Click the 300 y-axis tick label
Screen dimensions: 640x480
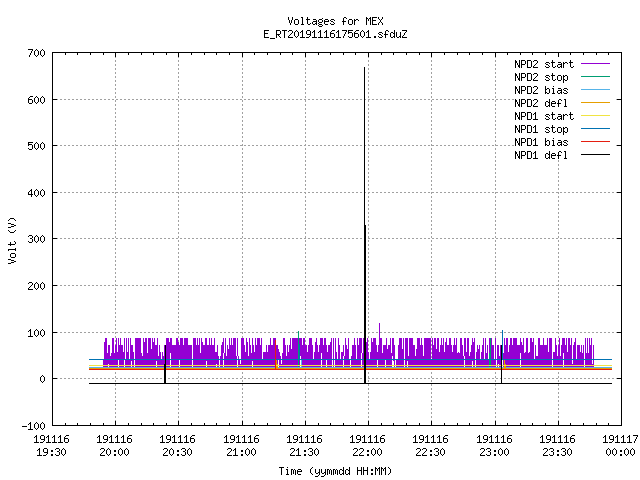(36, 239)
